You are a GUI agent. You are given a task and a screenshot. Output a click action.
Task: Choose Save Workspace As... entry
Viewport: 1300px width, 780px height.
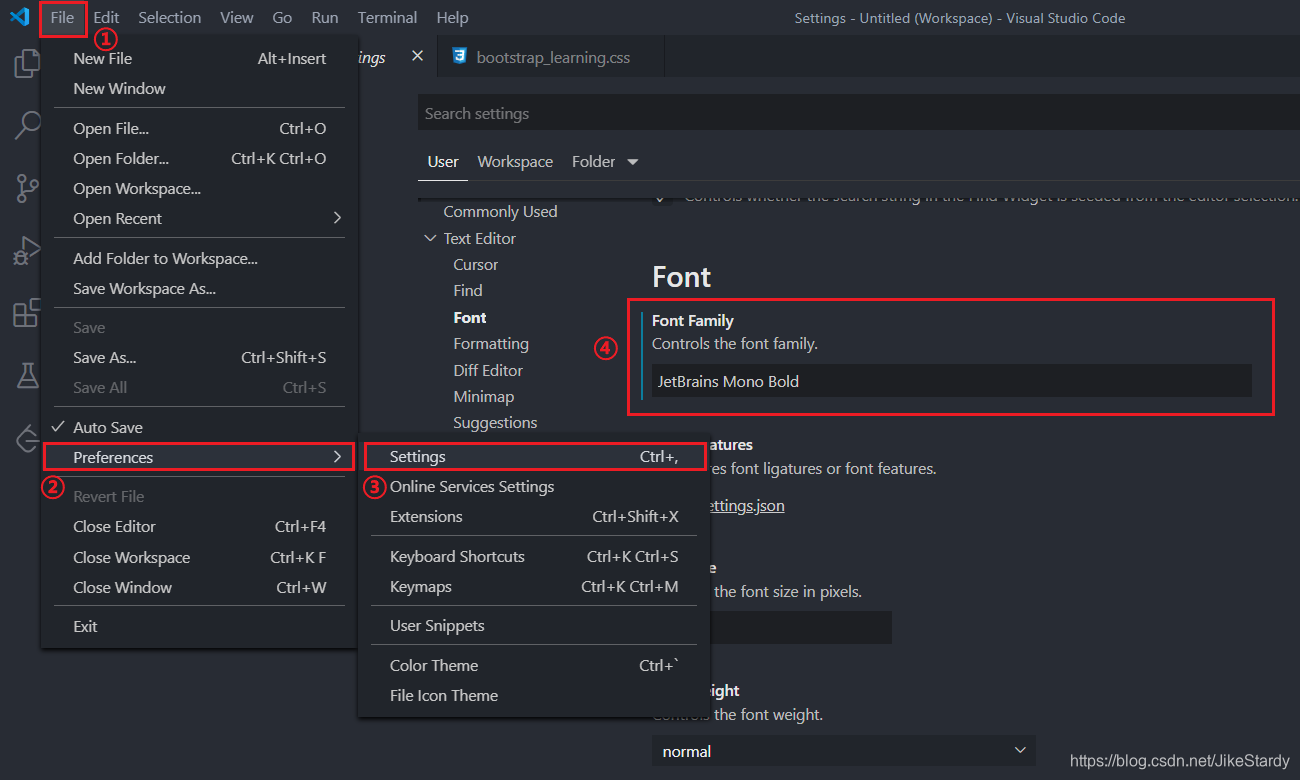198,288
